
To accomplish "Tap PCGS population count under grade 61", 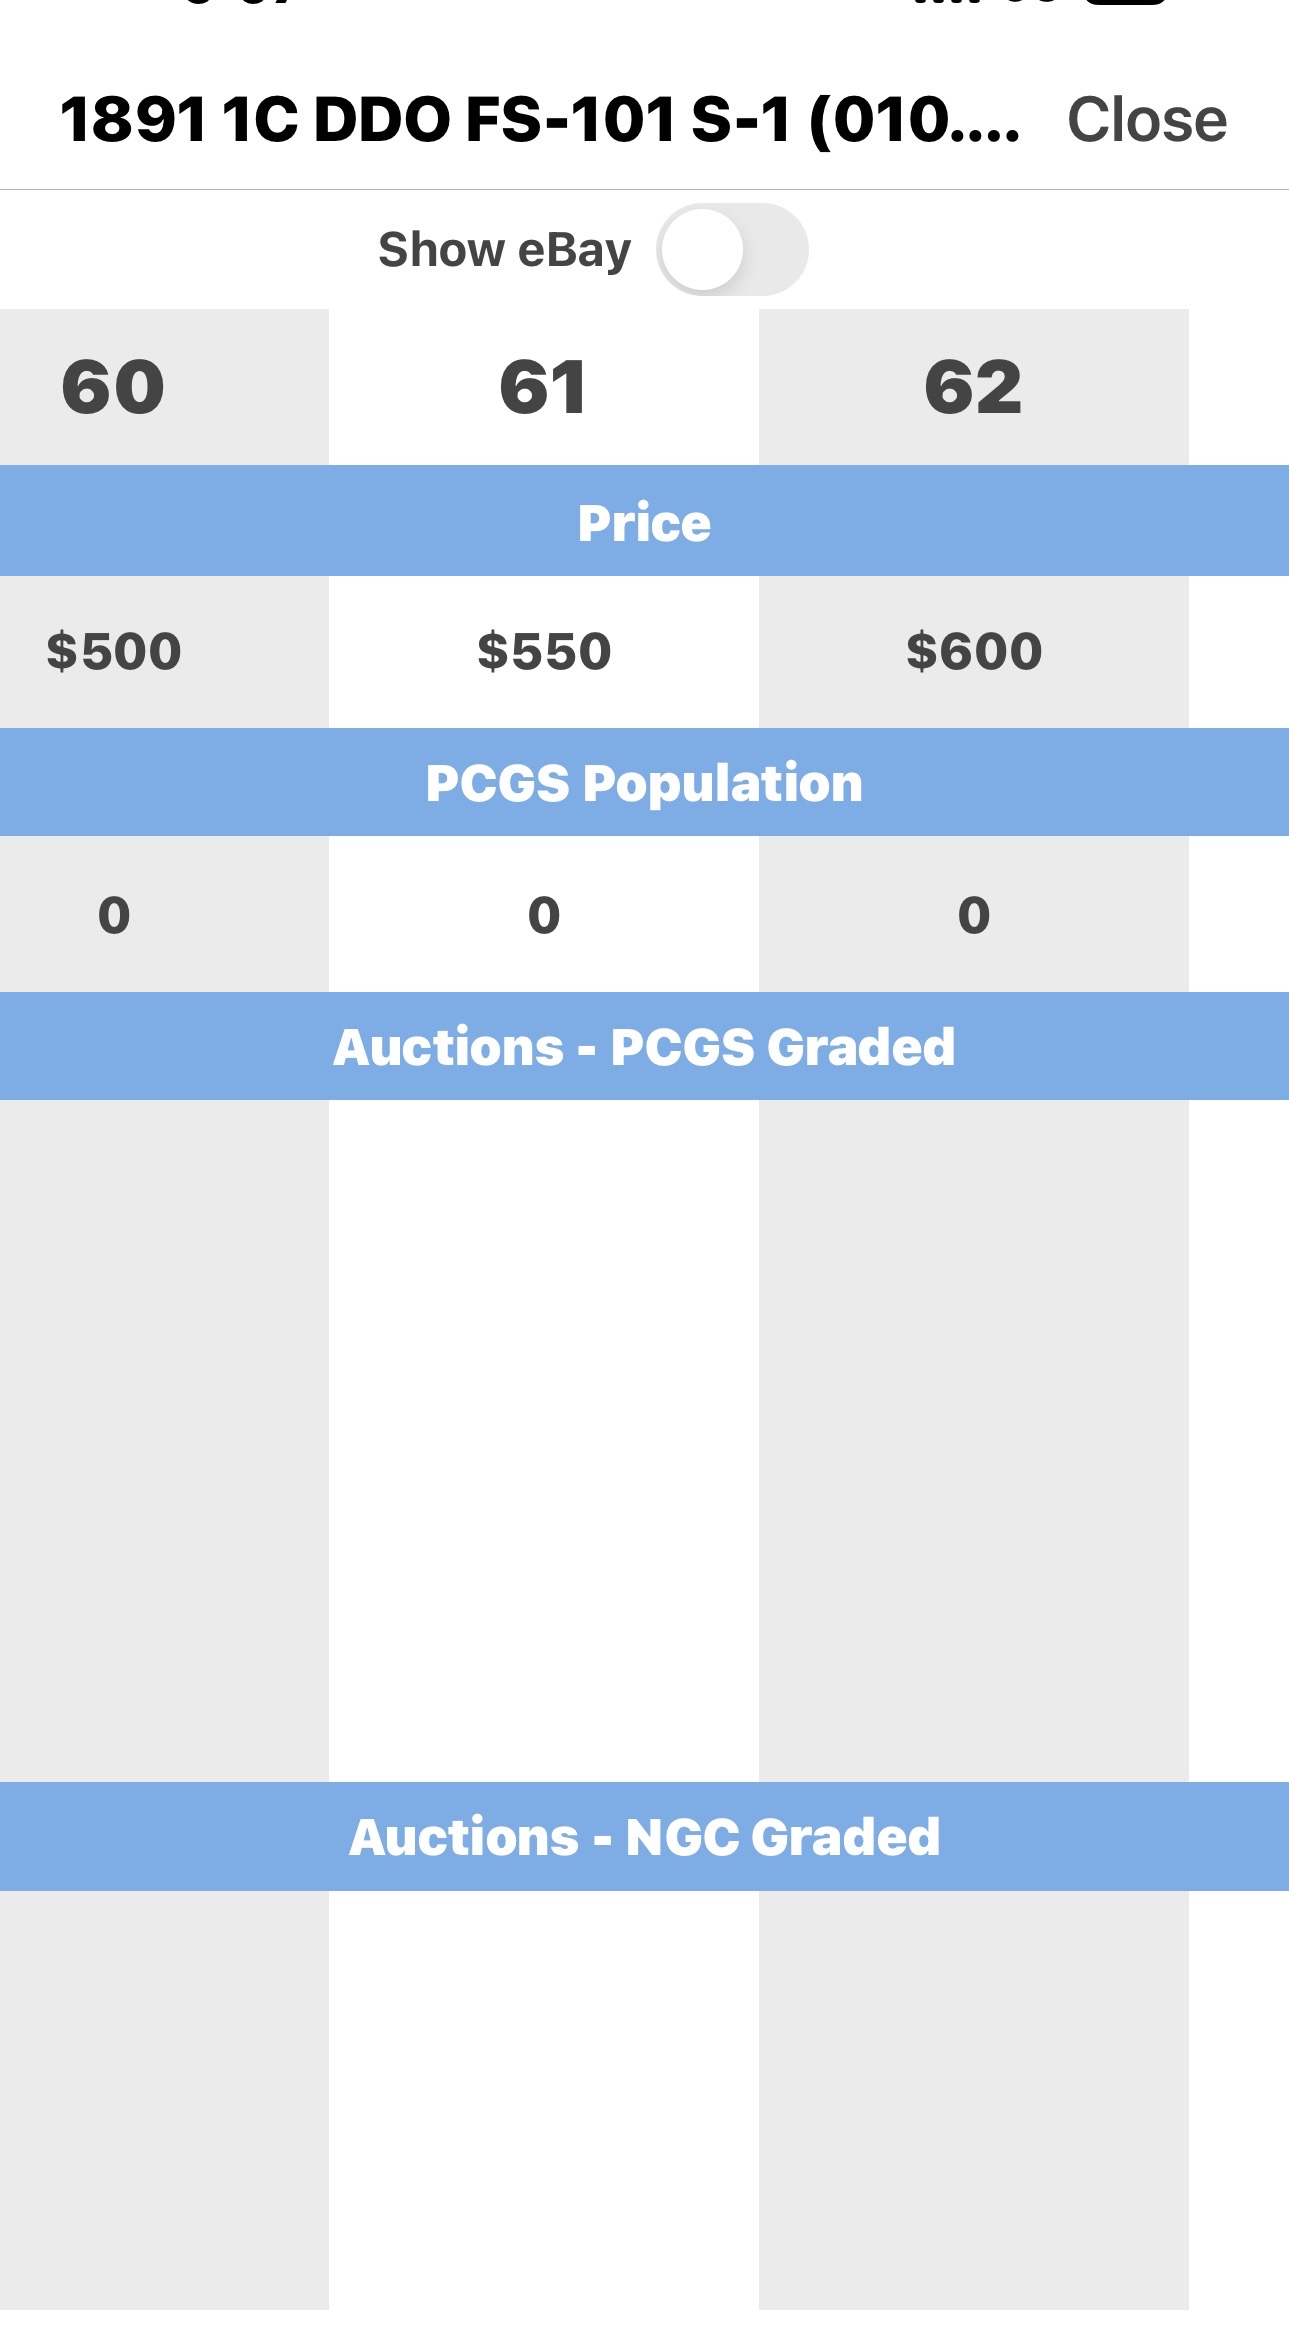I will (x=544, y=915).
